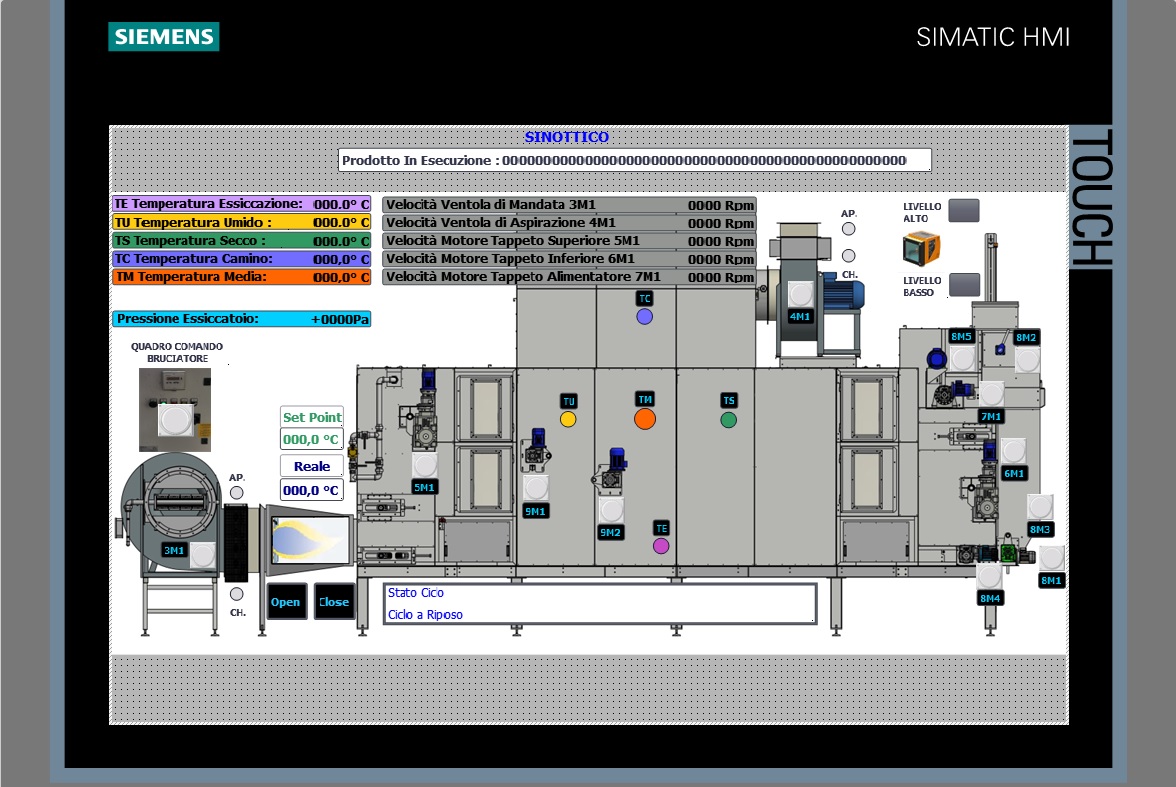Click the 7M1 motor label

(x=992, y=416)
